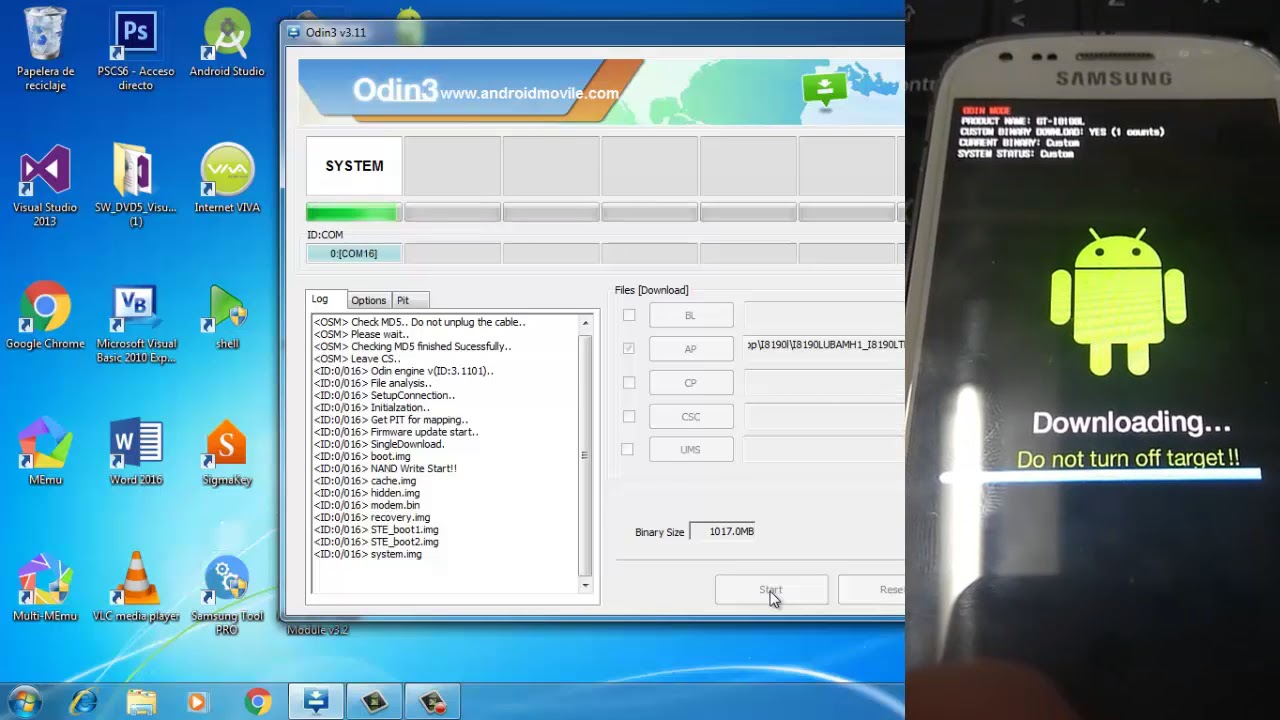
Task: Select the SigmaKey desktop icon
Action: click(227, 452)
